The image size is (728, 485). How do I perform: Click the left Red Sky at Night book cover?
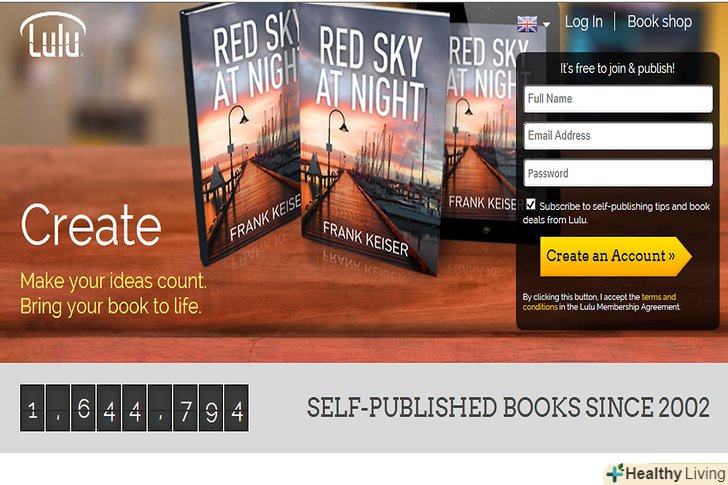240,135
